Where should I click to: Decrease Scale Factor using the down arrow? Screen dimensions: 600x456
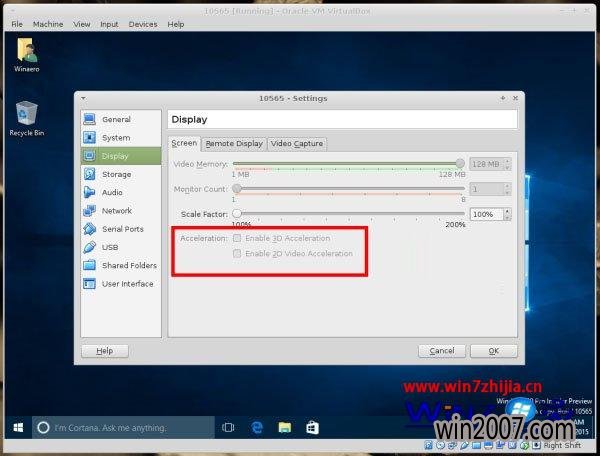point(507,218)
